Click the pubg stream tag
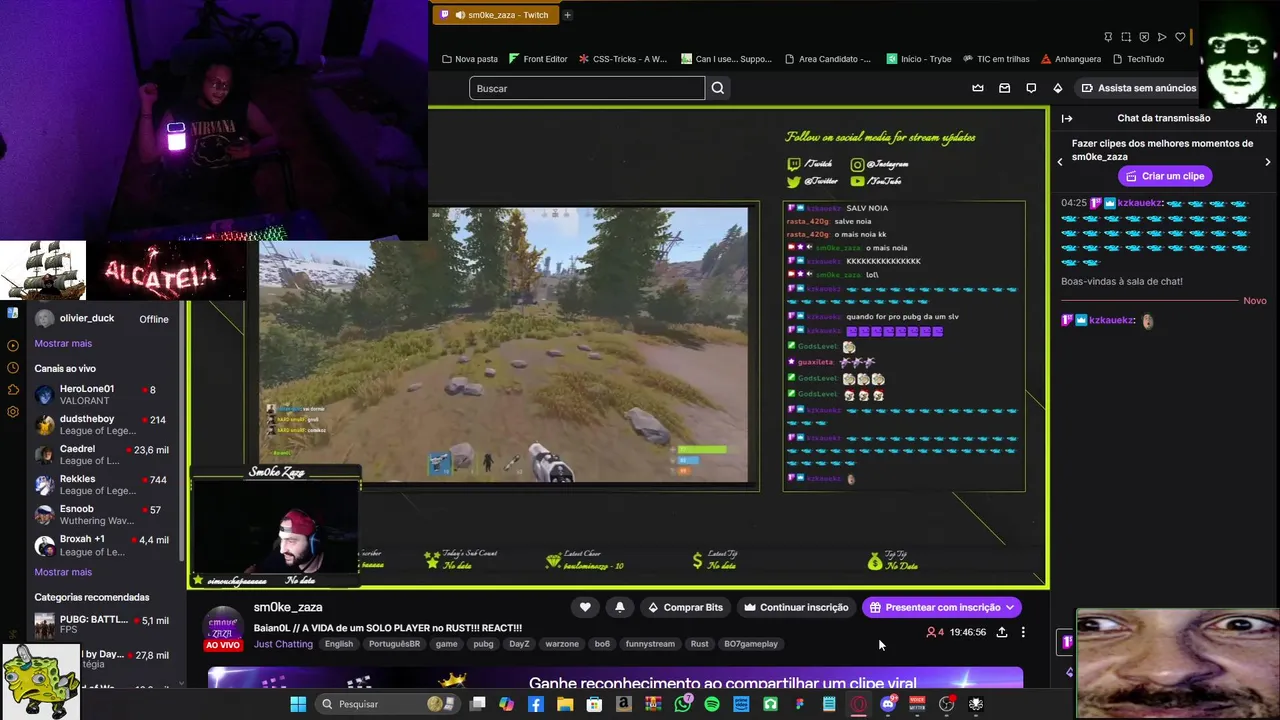 (x=483, y=644)
